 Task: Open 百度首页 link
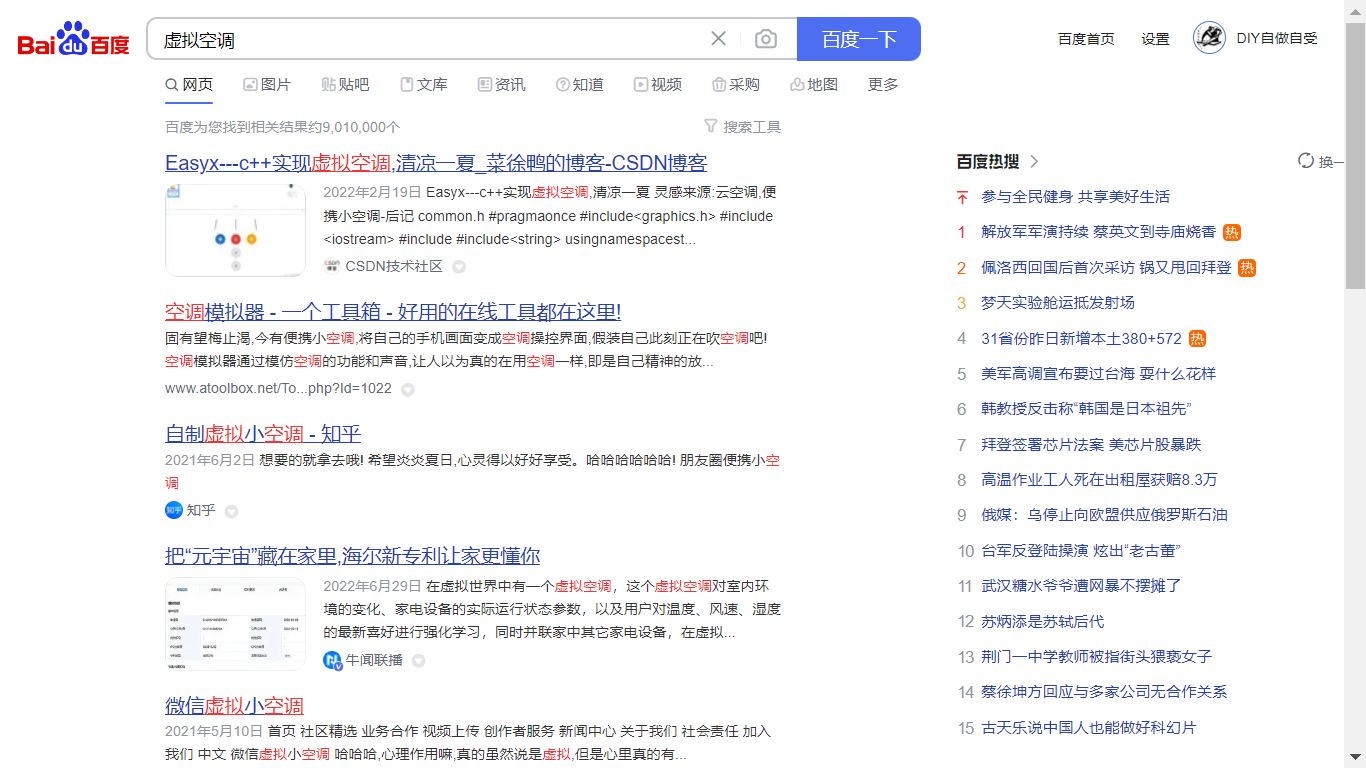coord(1086,39)
